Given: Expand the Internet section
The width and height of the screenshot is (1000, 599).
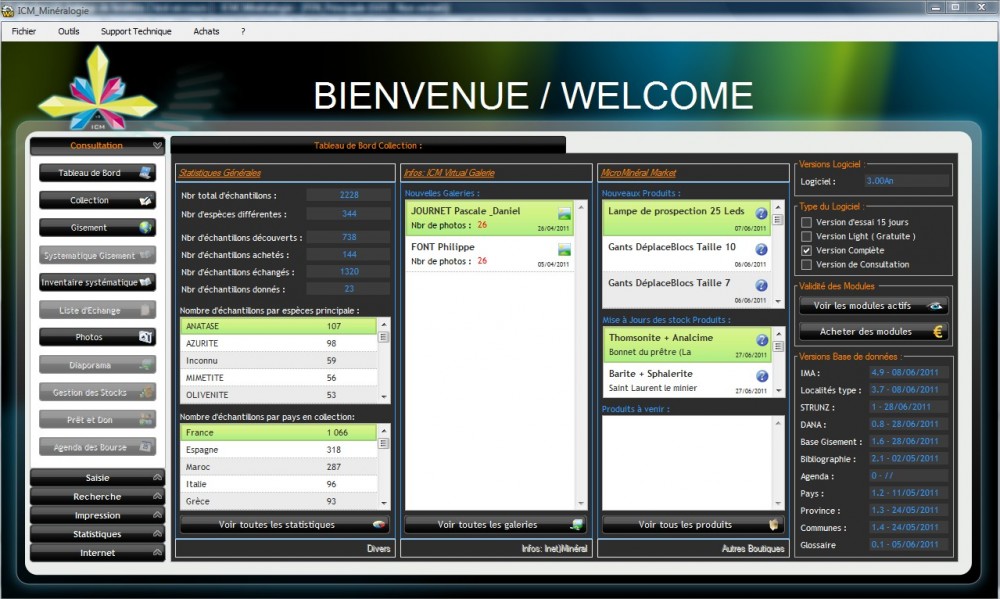Looking at the screenshot, I should coord(97,553).
